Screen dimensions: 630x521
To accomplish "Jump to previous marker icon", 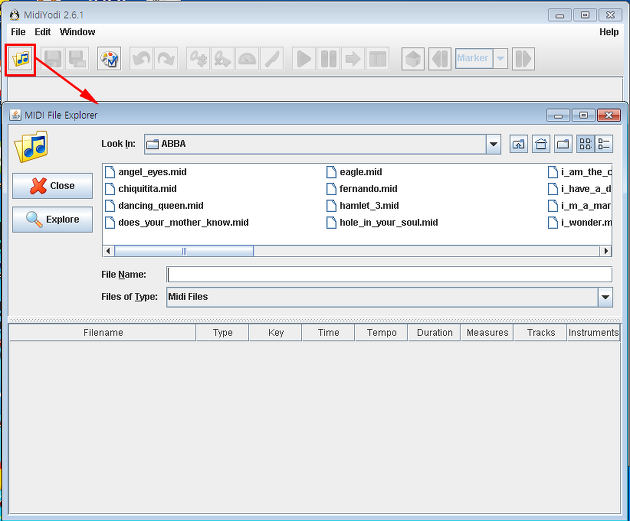I will coord(440,59).
